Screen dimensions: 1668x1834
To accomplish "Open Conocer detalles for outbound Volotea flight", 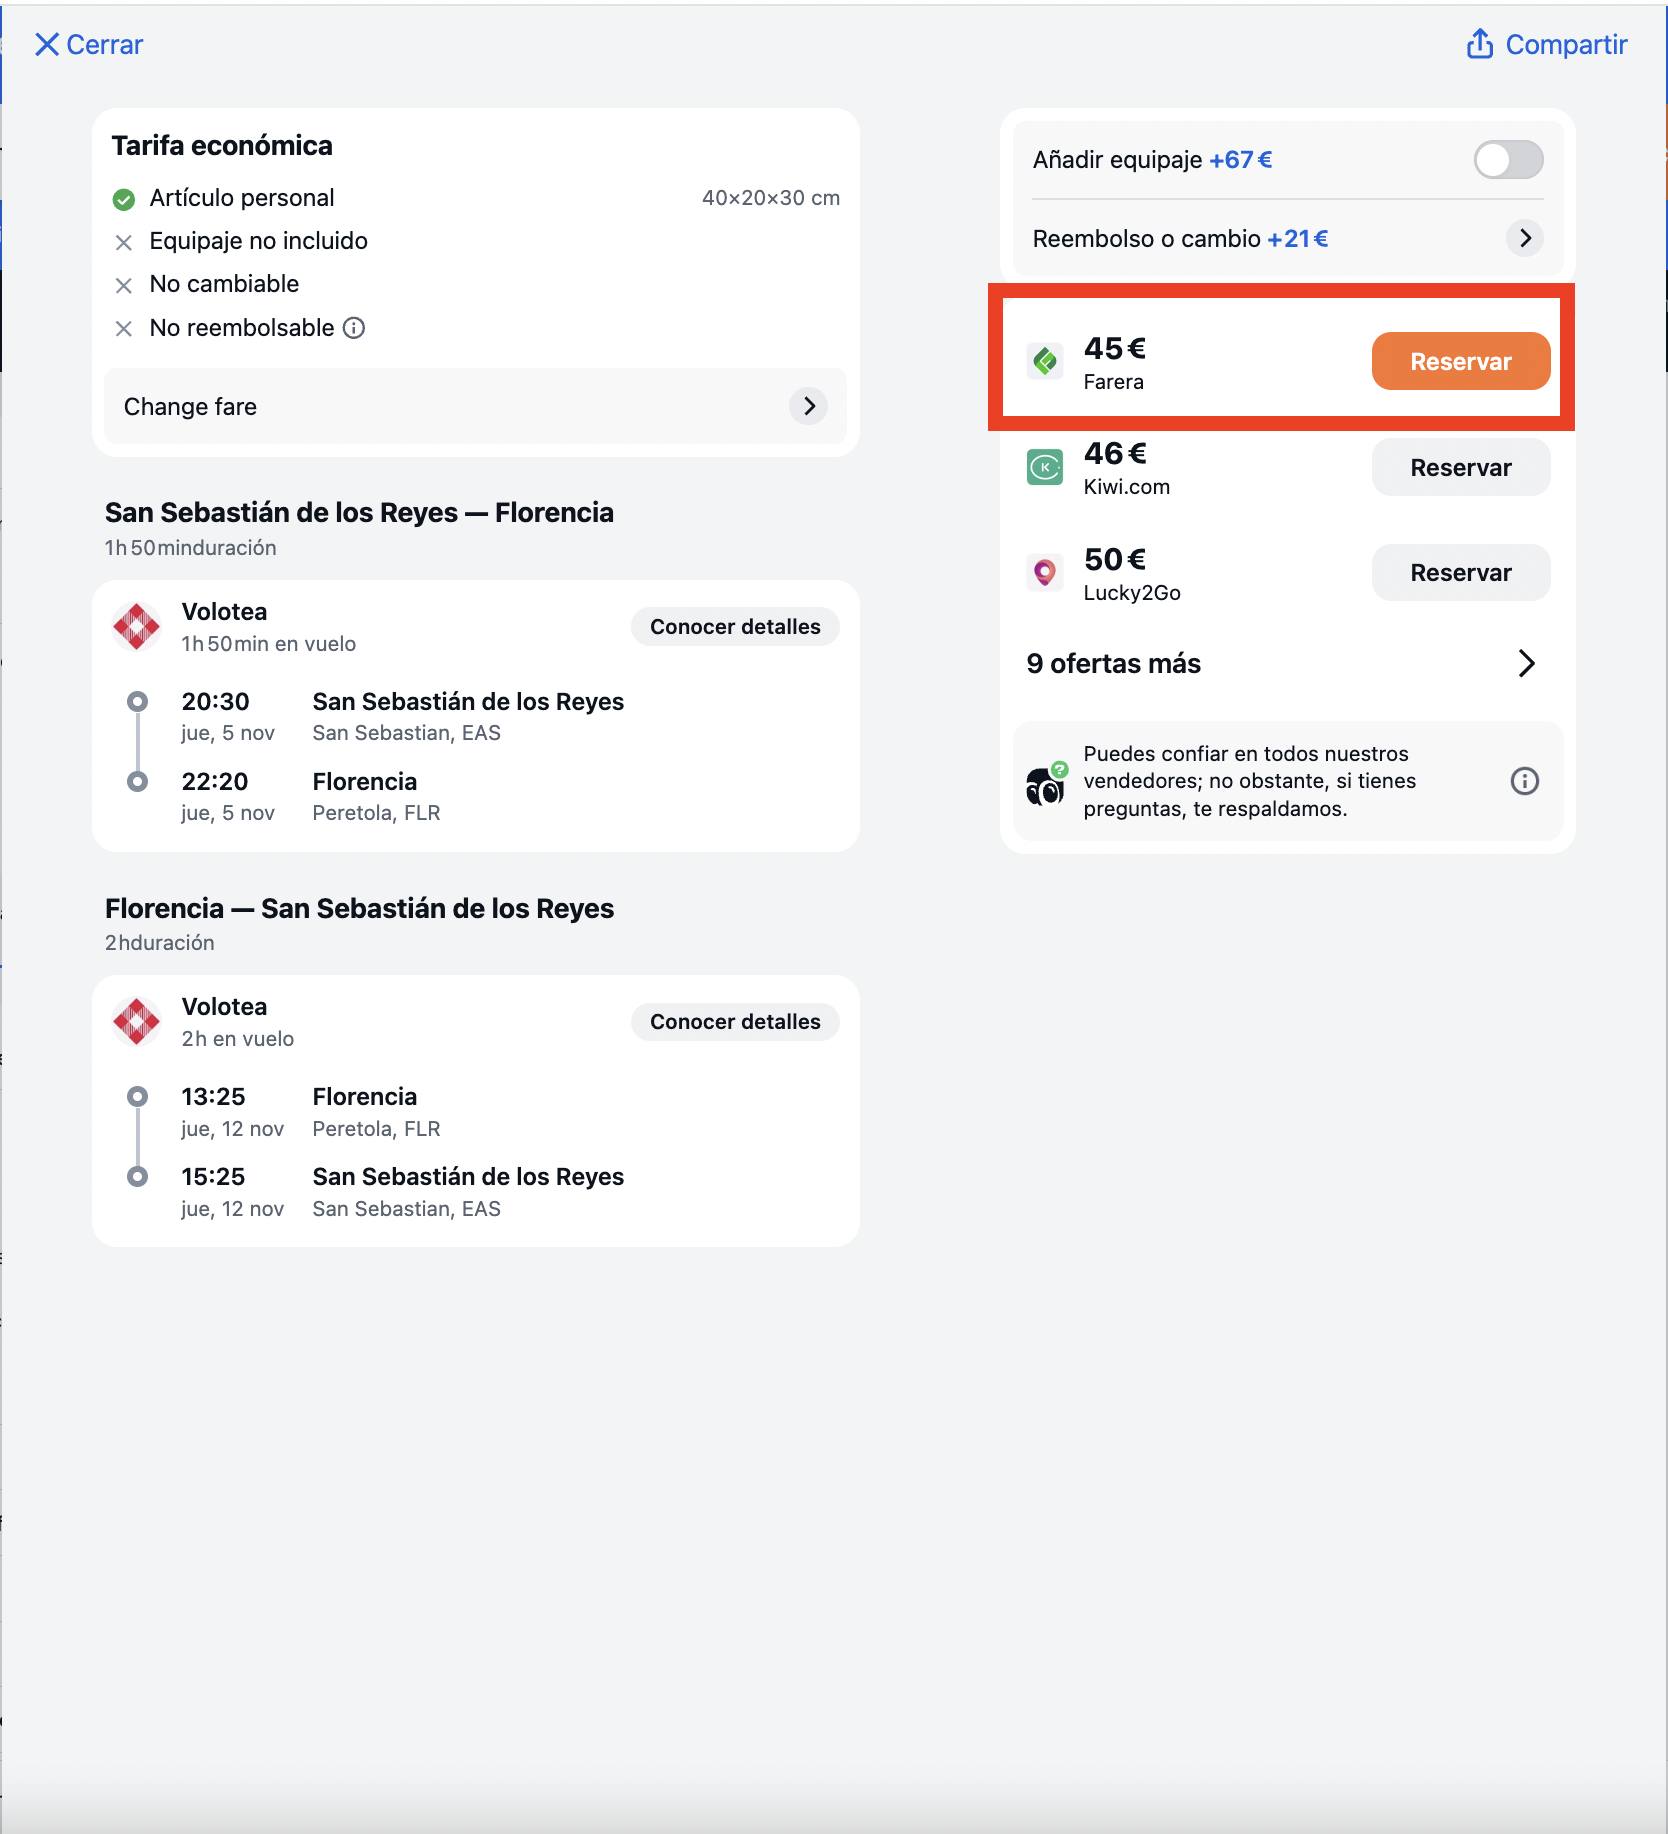I will pyautogui.click(x=735, y=627).
